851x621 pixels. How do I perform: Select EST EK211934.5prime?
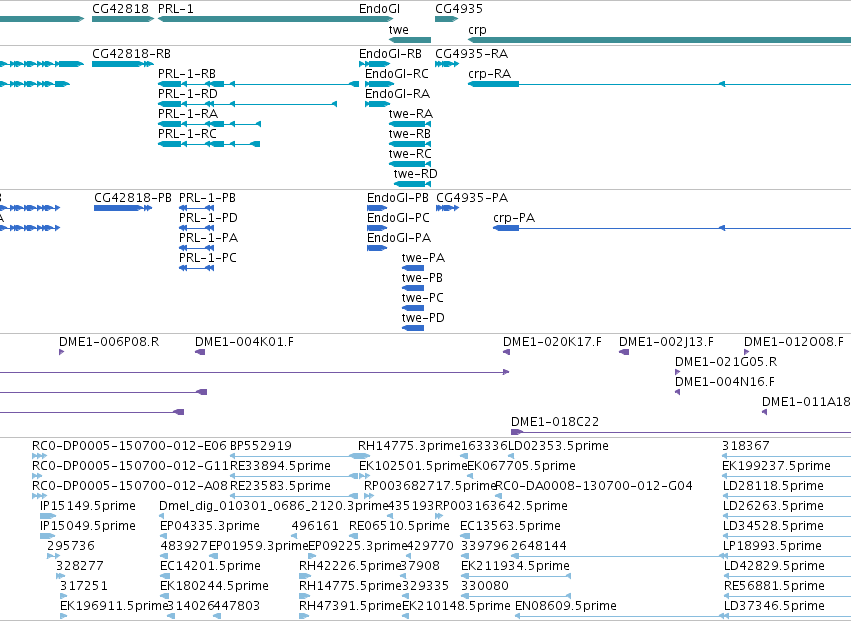pos(516,576)
